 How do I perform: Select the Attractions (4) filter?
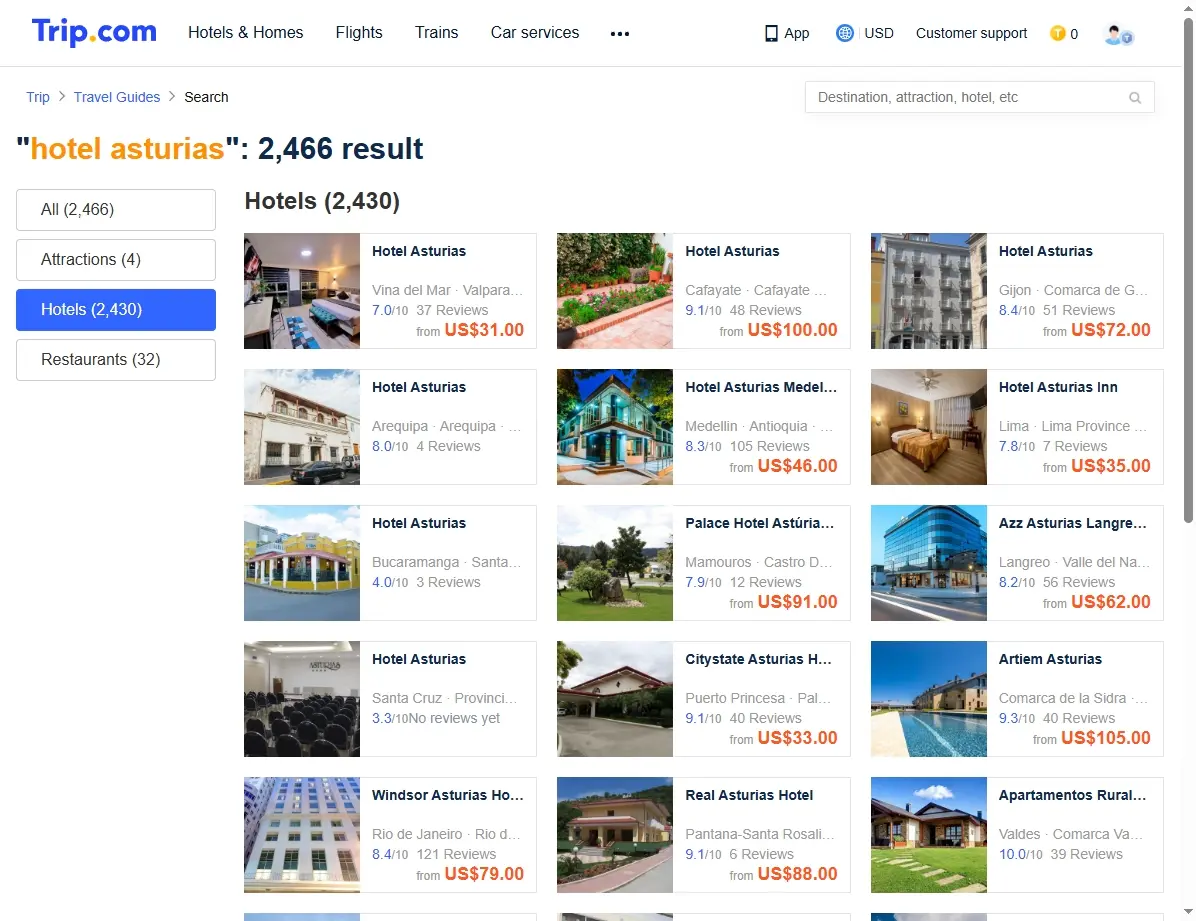[116, 259]
